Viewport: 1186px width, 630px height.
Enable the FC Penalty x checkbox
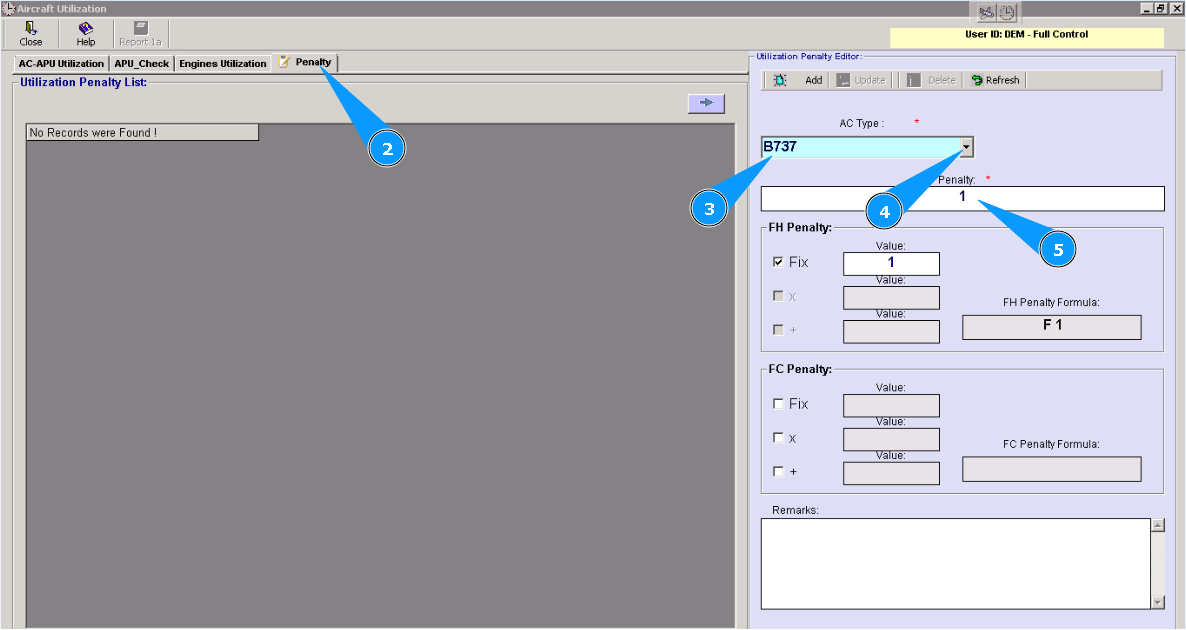tap(778, 437)
